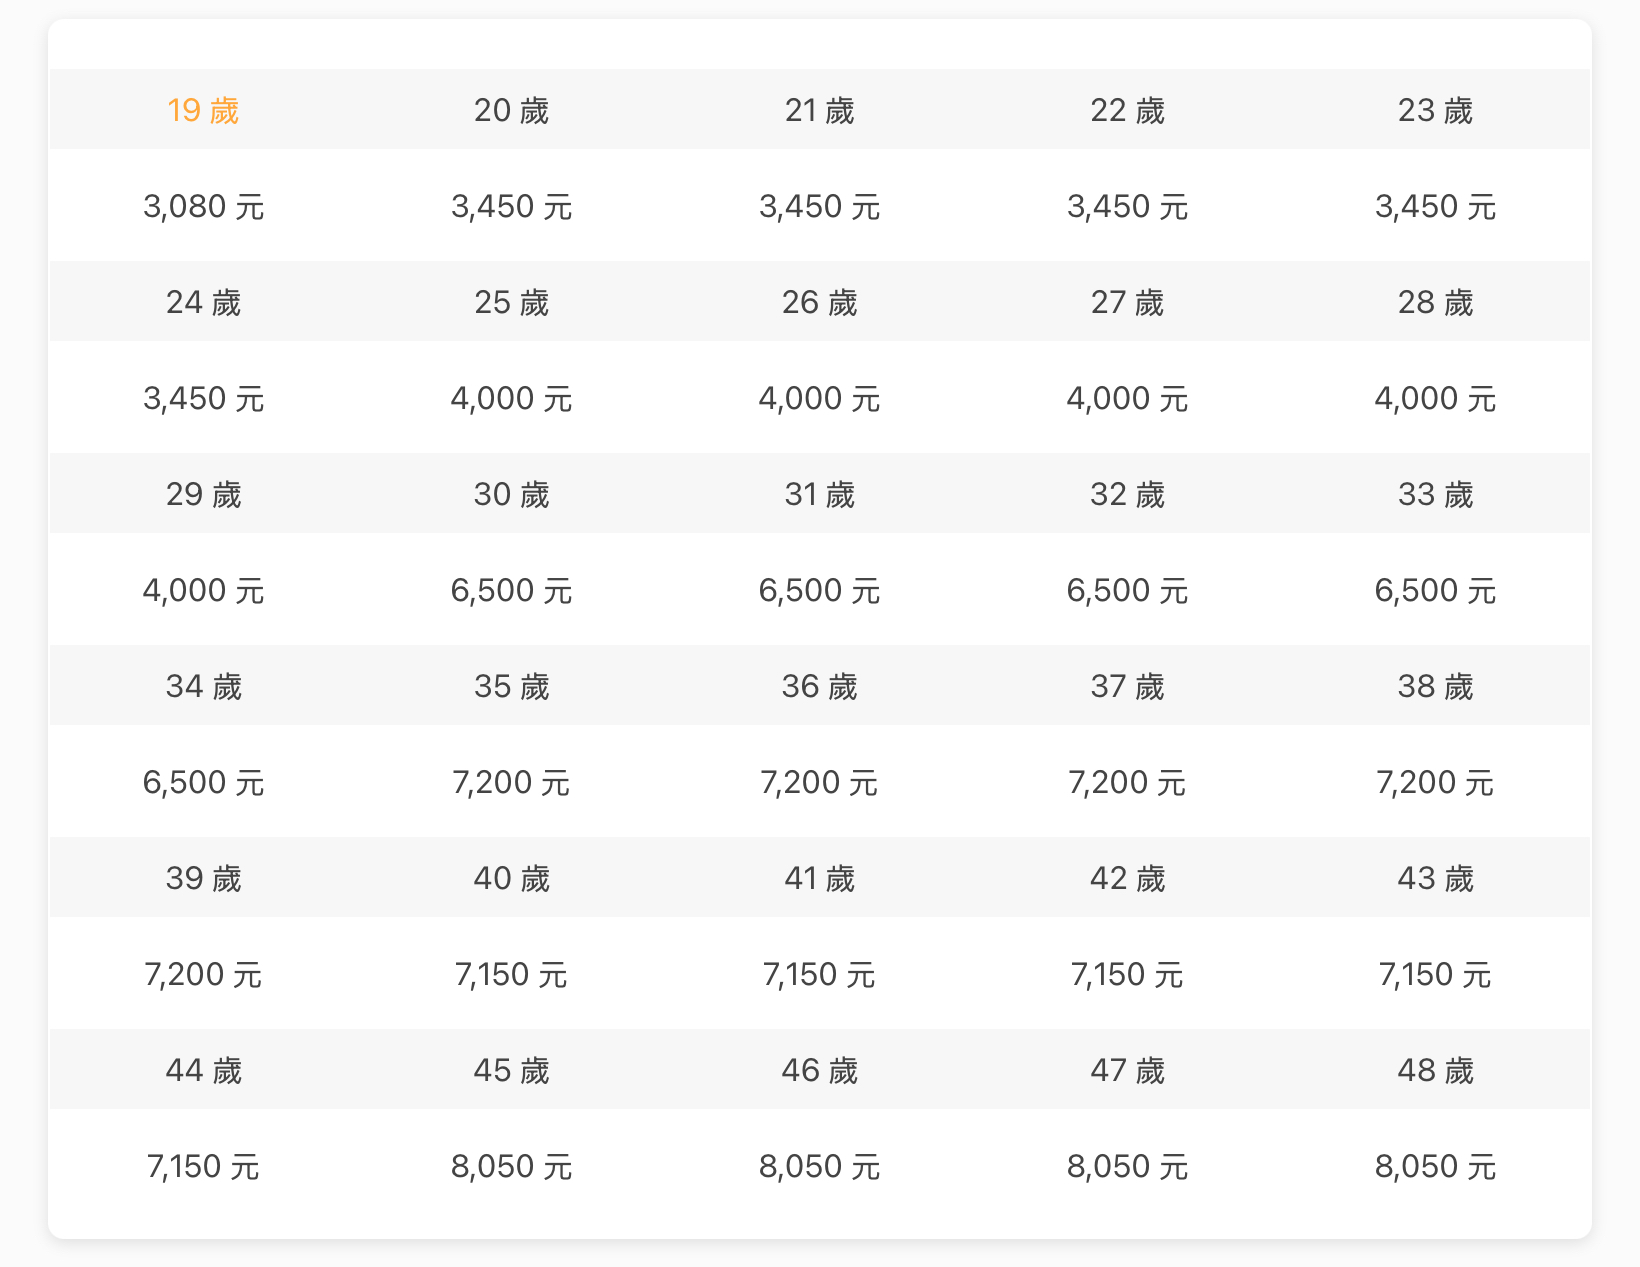
Task: Select the 48 歲 age cell
Action: [1435, 1070]
